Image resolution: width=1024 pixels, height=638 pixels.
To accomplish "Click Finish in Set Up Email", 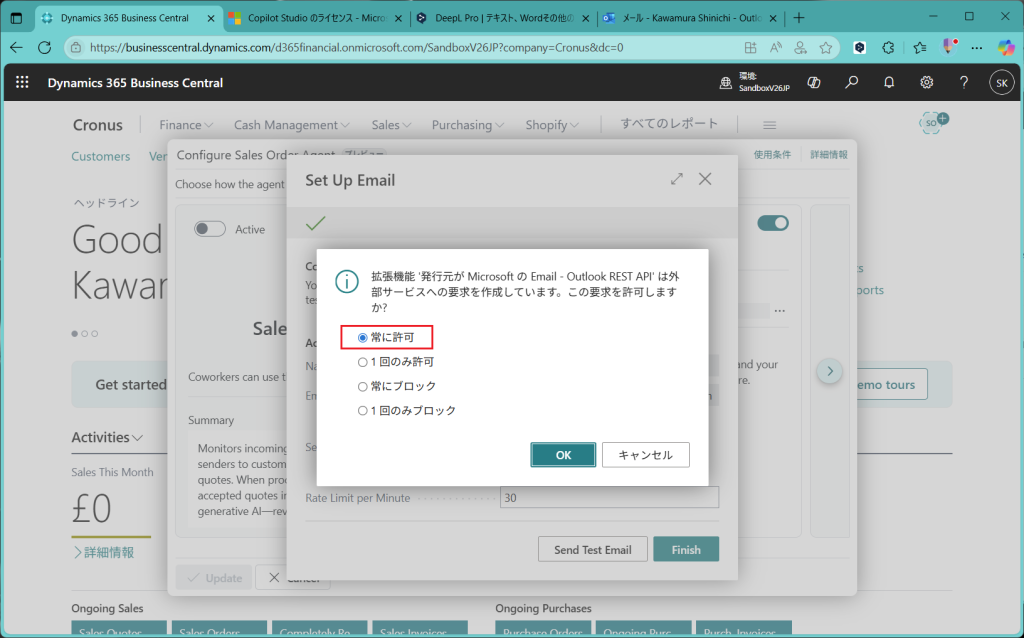I will (686, 550).
